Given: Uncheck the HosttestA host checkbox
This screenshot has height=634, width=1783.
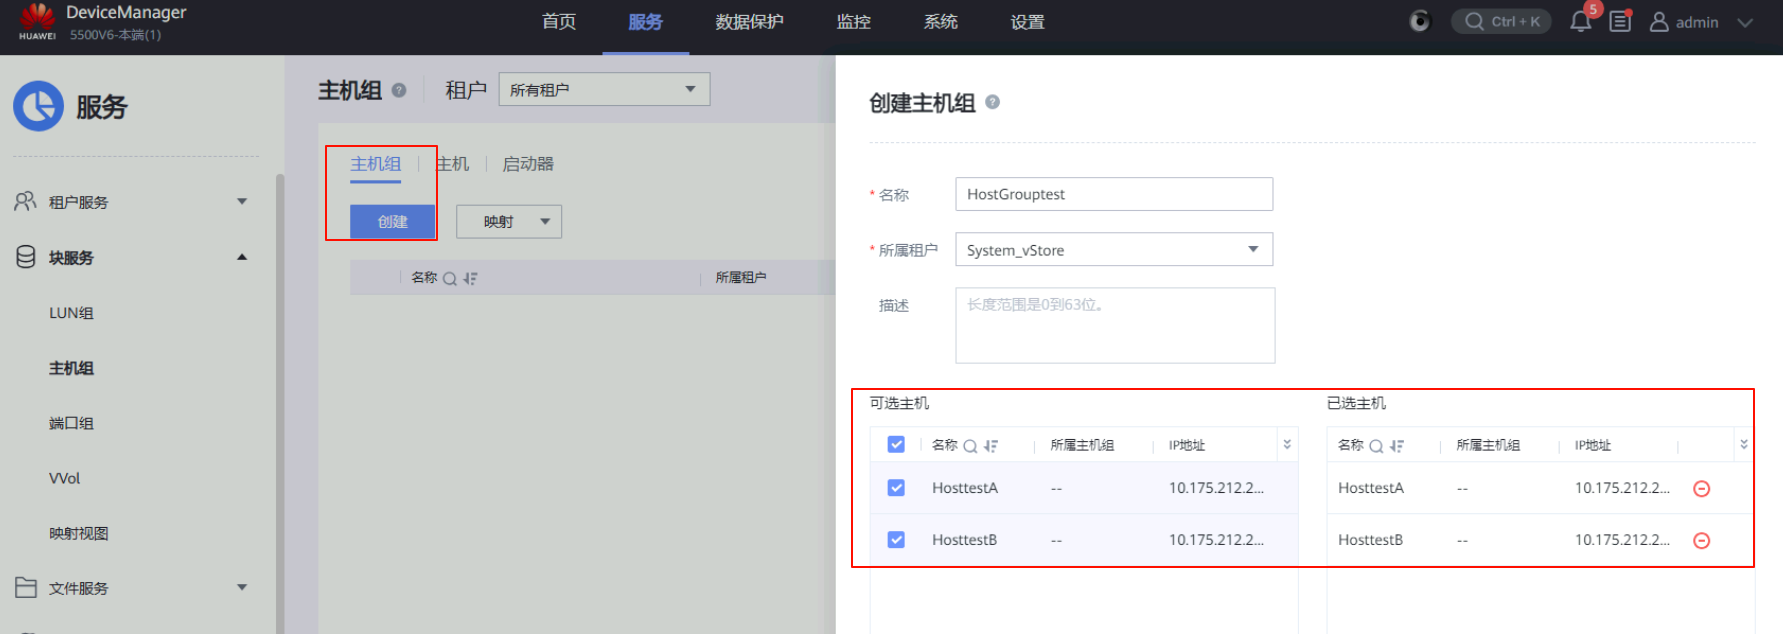Looking at the screenshot, I should click(896, 488).
